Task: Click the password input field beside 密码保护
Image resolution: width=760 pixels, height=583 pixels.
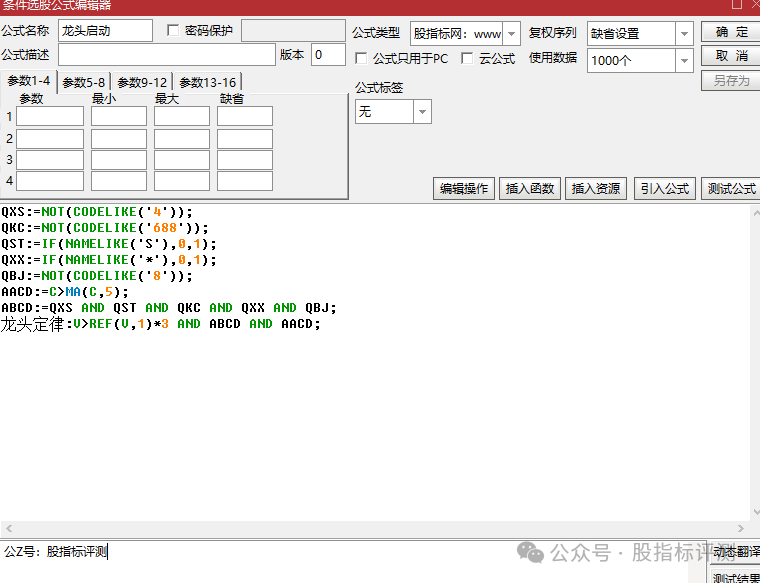Action: [x=293, y=31]
